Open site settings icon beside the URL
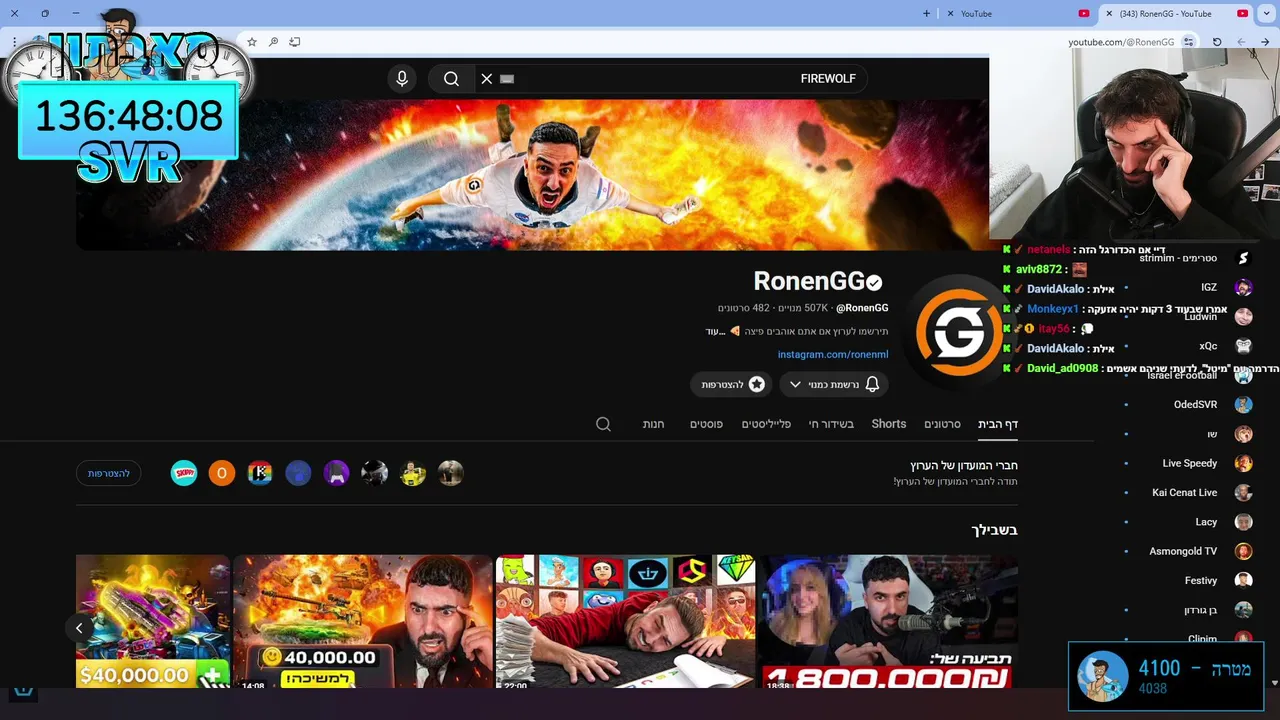This screenshot has height=720, width=1280. click(x=1188, y=42)
